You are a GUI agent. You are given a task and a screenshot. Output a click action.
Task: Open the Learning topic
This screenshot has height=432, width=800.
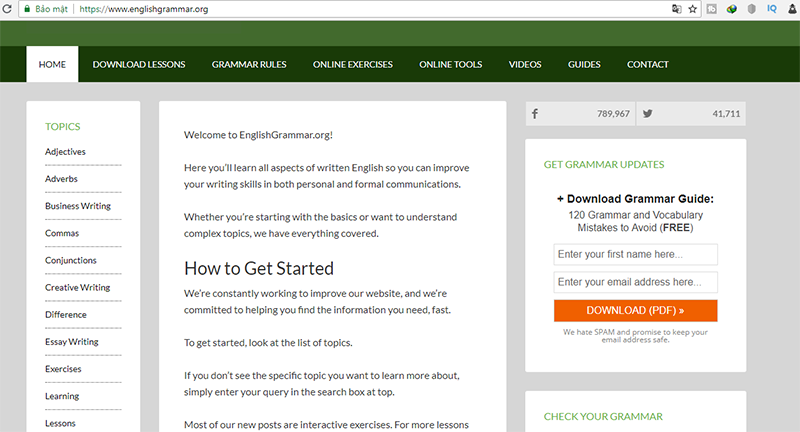[x=62, y=396]
